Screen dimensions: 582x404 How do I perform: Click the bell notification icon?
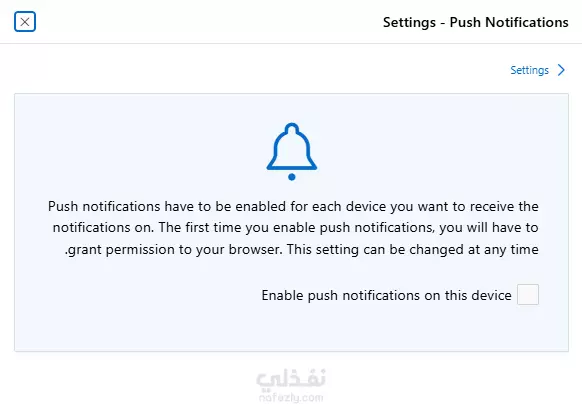tap(292, 152)
